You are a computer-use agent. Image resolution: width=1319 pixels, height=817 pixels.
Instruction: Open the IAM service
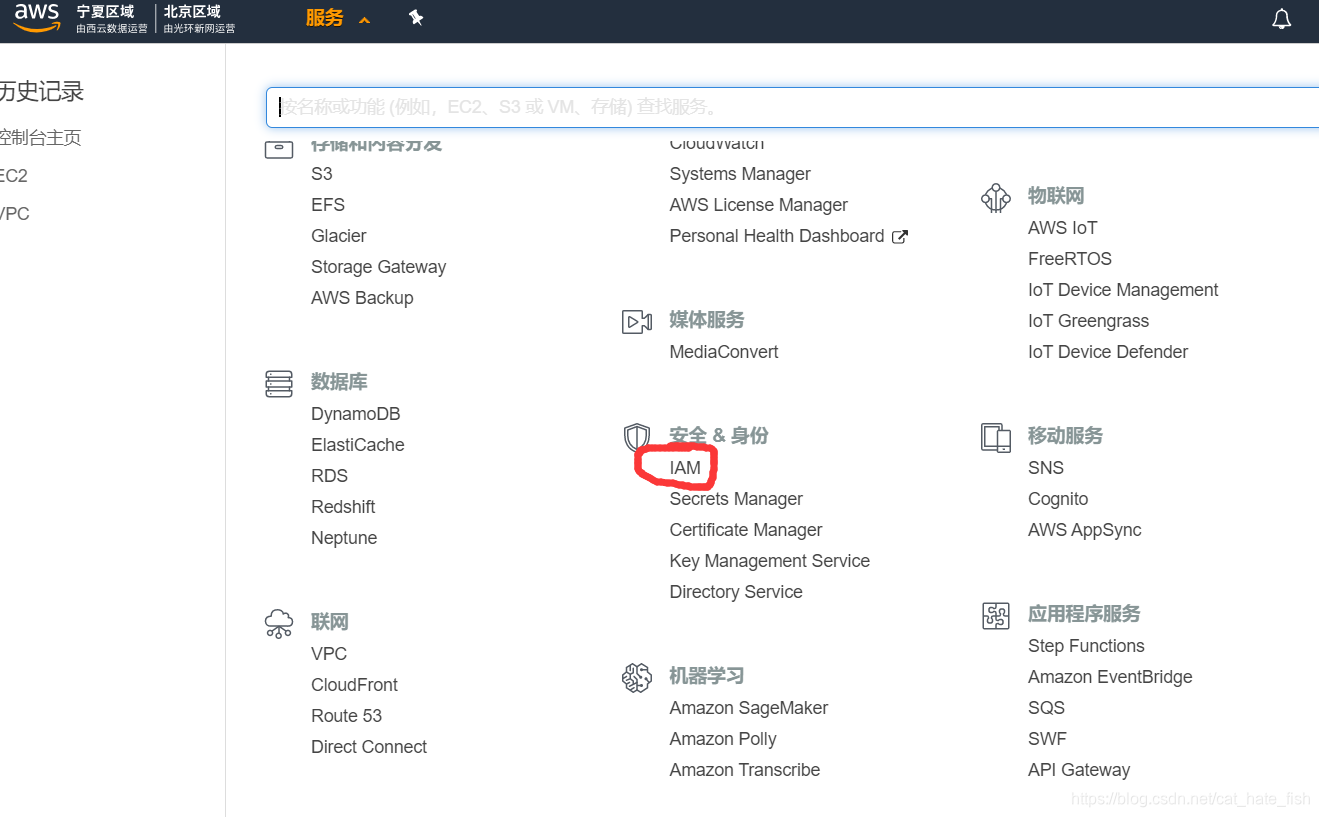685,468
